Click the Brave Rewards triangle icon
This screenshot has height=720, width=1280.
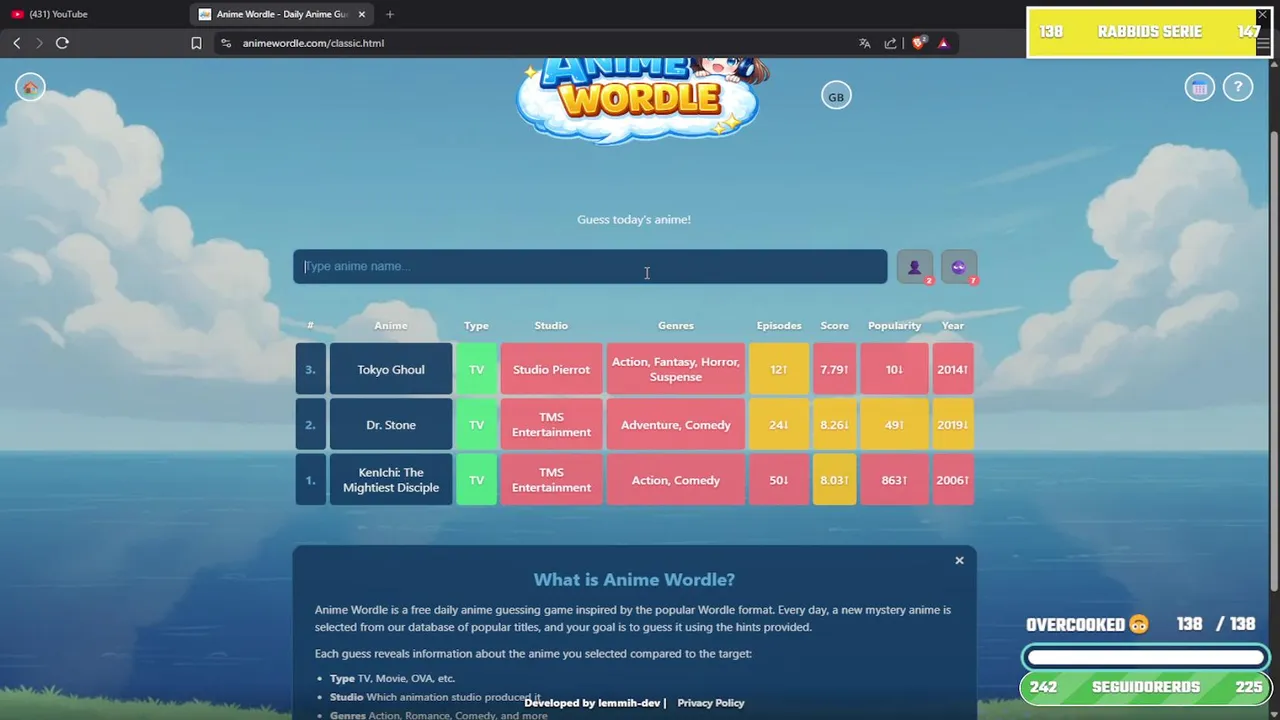tap(943, 43)
